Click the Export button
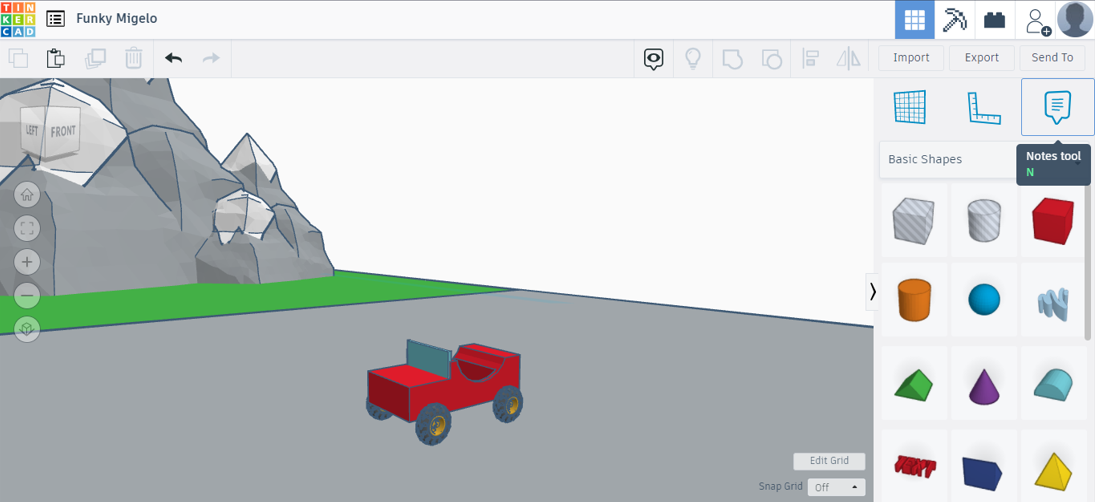This screenshot has height=502, width=1095. (x=982, y=58)
